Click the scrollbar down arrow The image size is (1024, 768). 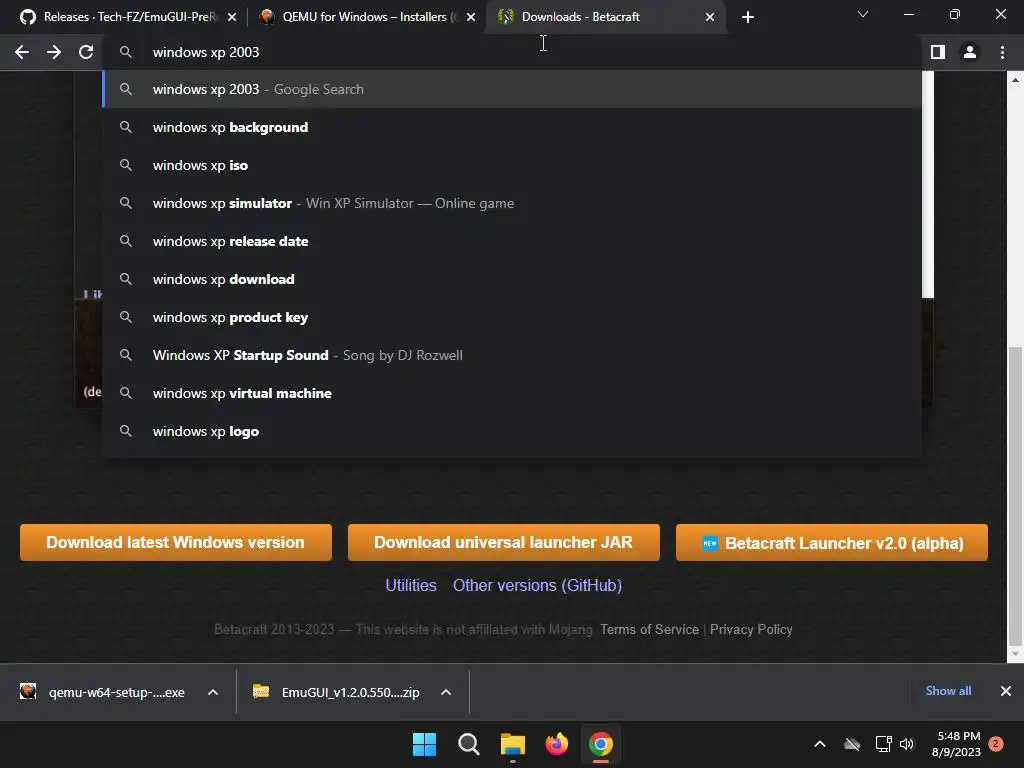[x=1015, y=653]
